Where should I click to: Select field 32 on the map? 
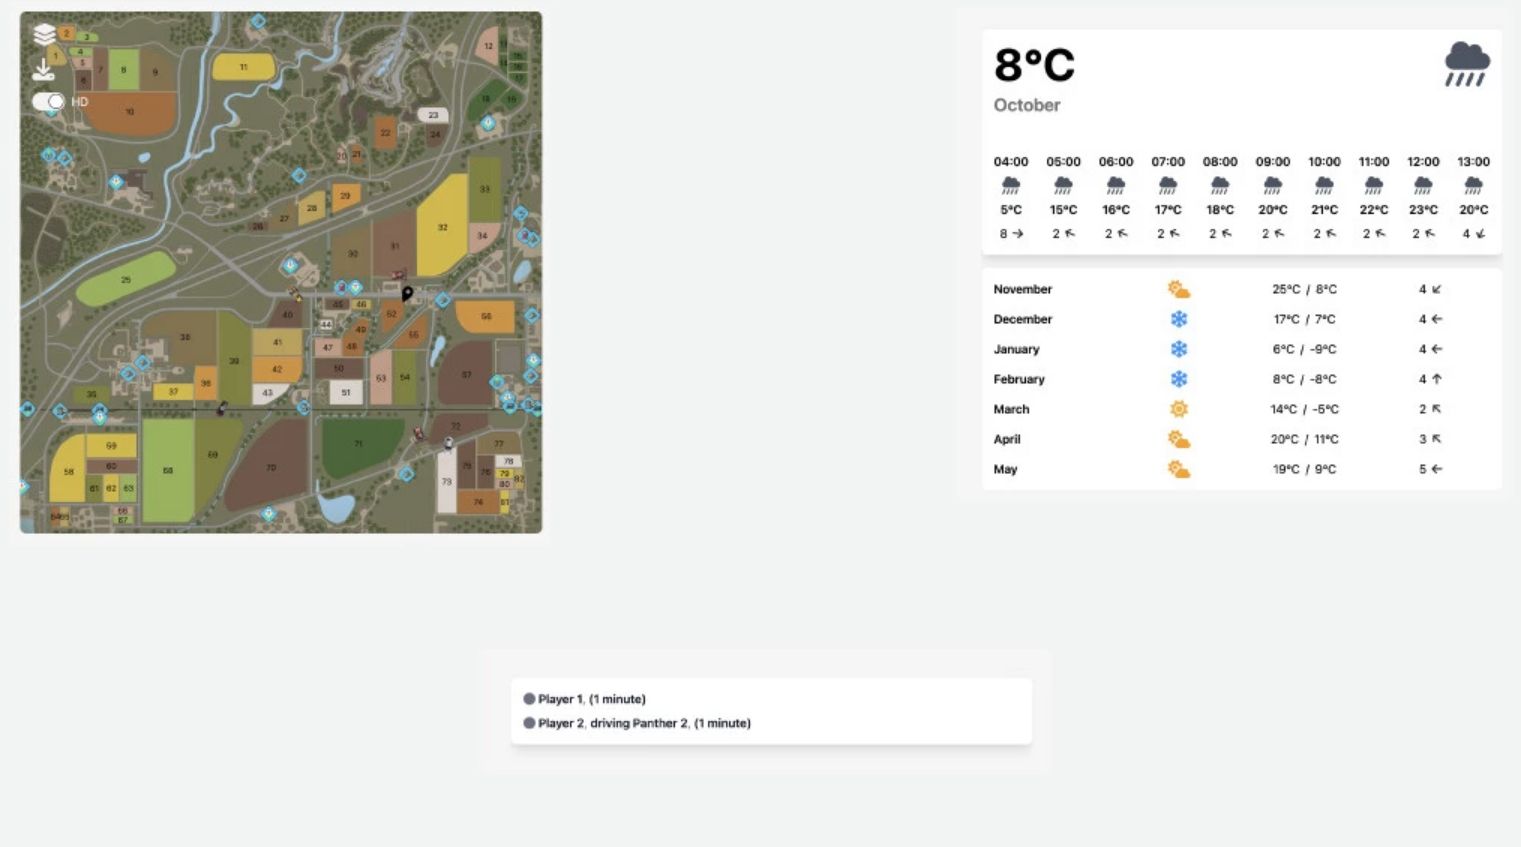tap(442, 227)
